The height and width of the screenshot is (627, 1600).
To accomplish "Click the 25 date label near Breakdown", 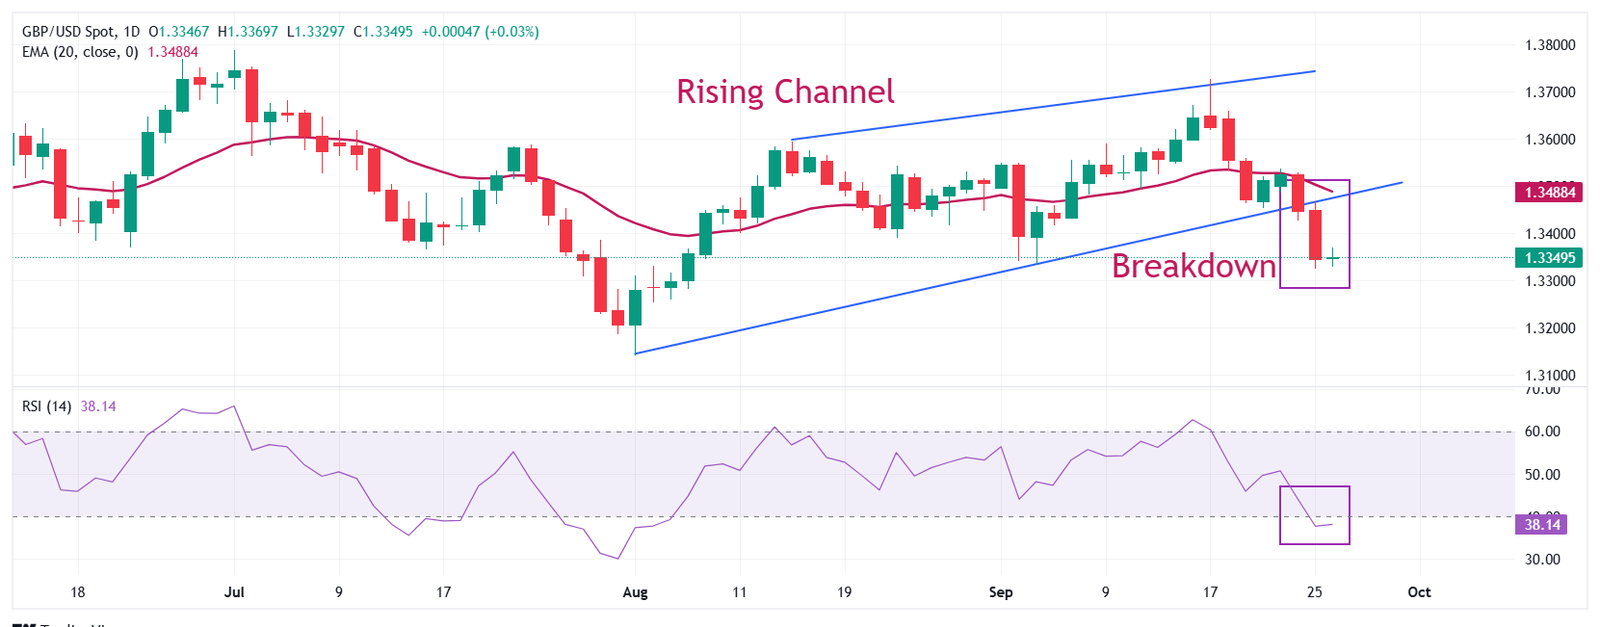I will coord(1315,592).
